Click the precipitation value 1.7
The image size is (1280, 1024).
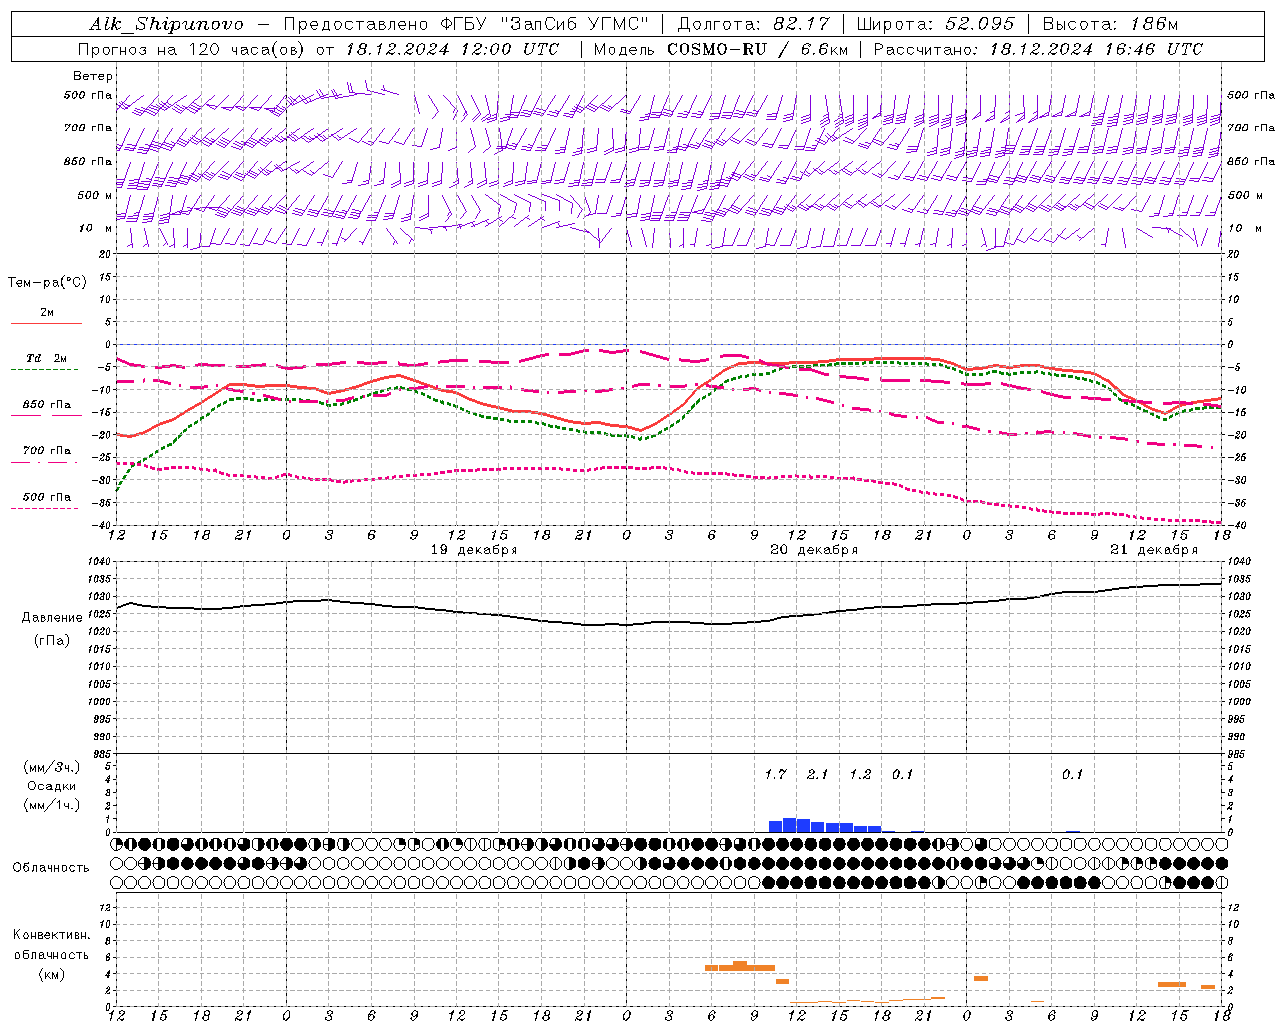775,774
